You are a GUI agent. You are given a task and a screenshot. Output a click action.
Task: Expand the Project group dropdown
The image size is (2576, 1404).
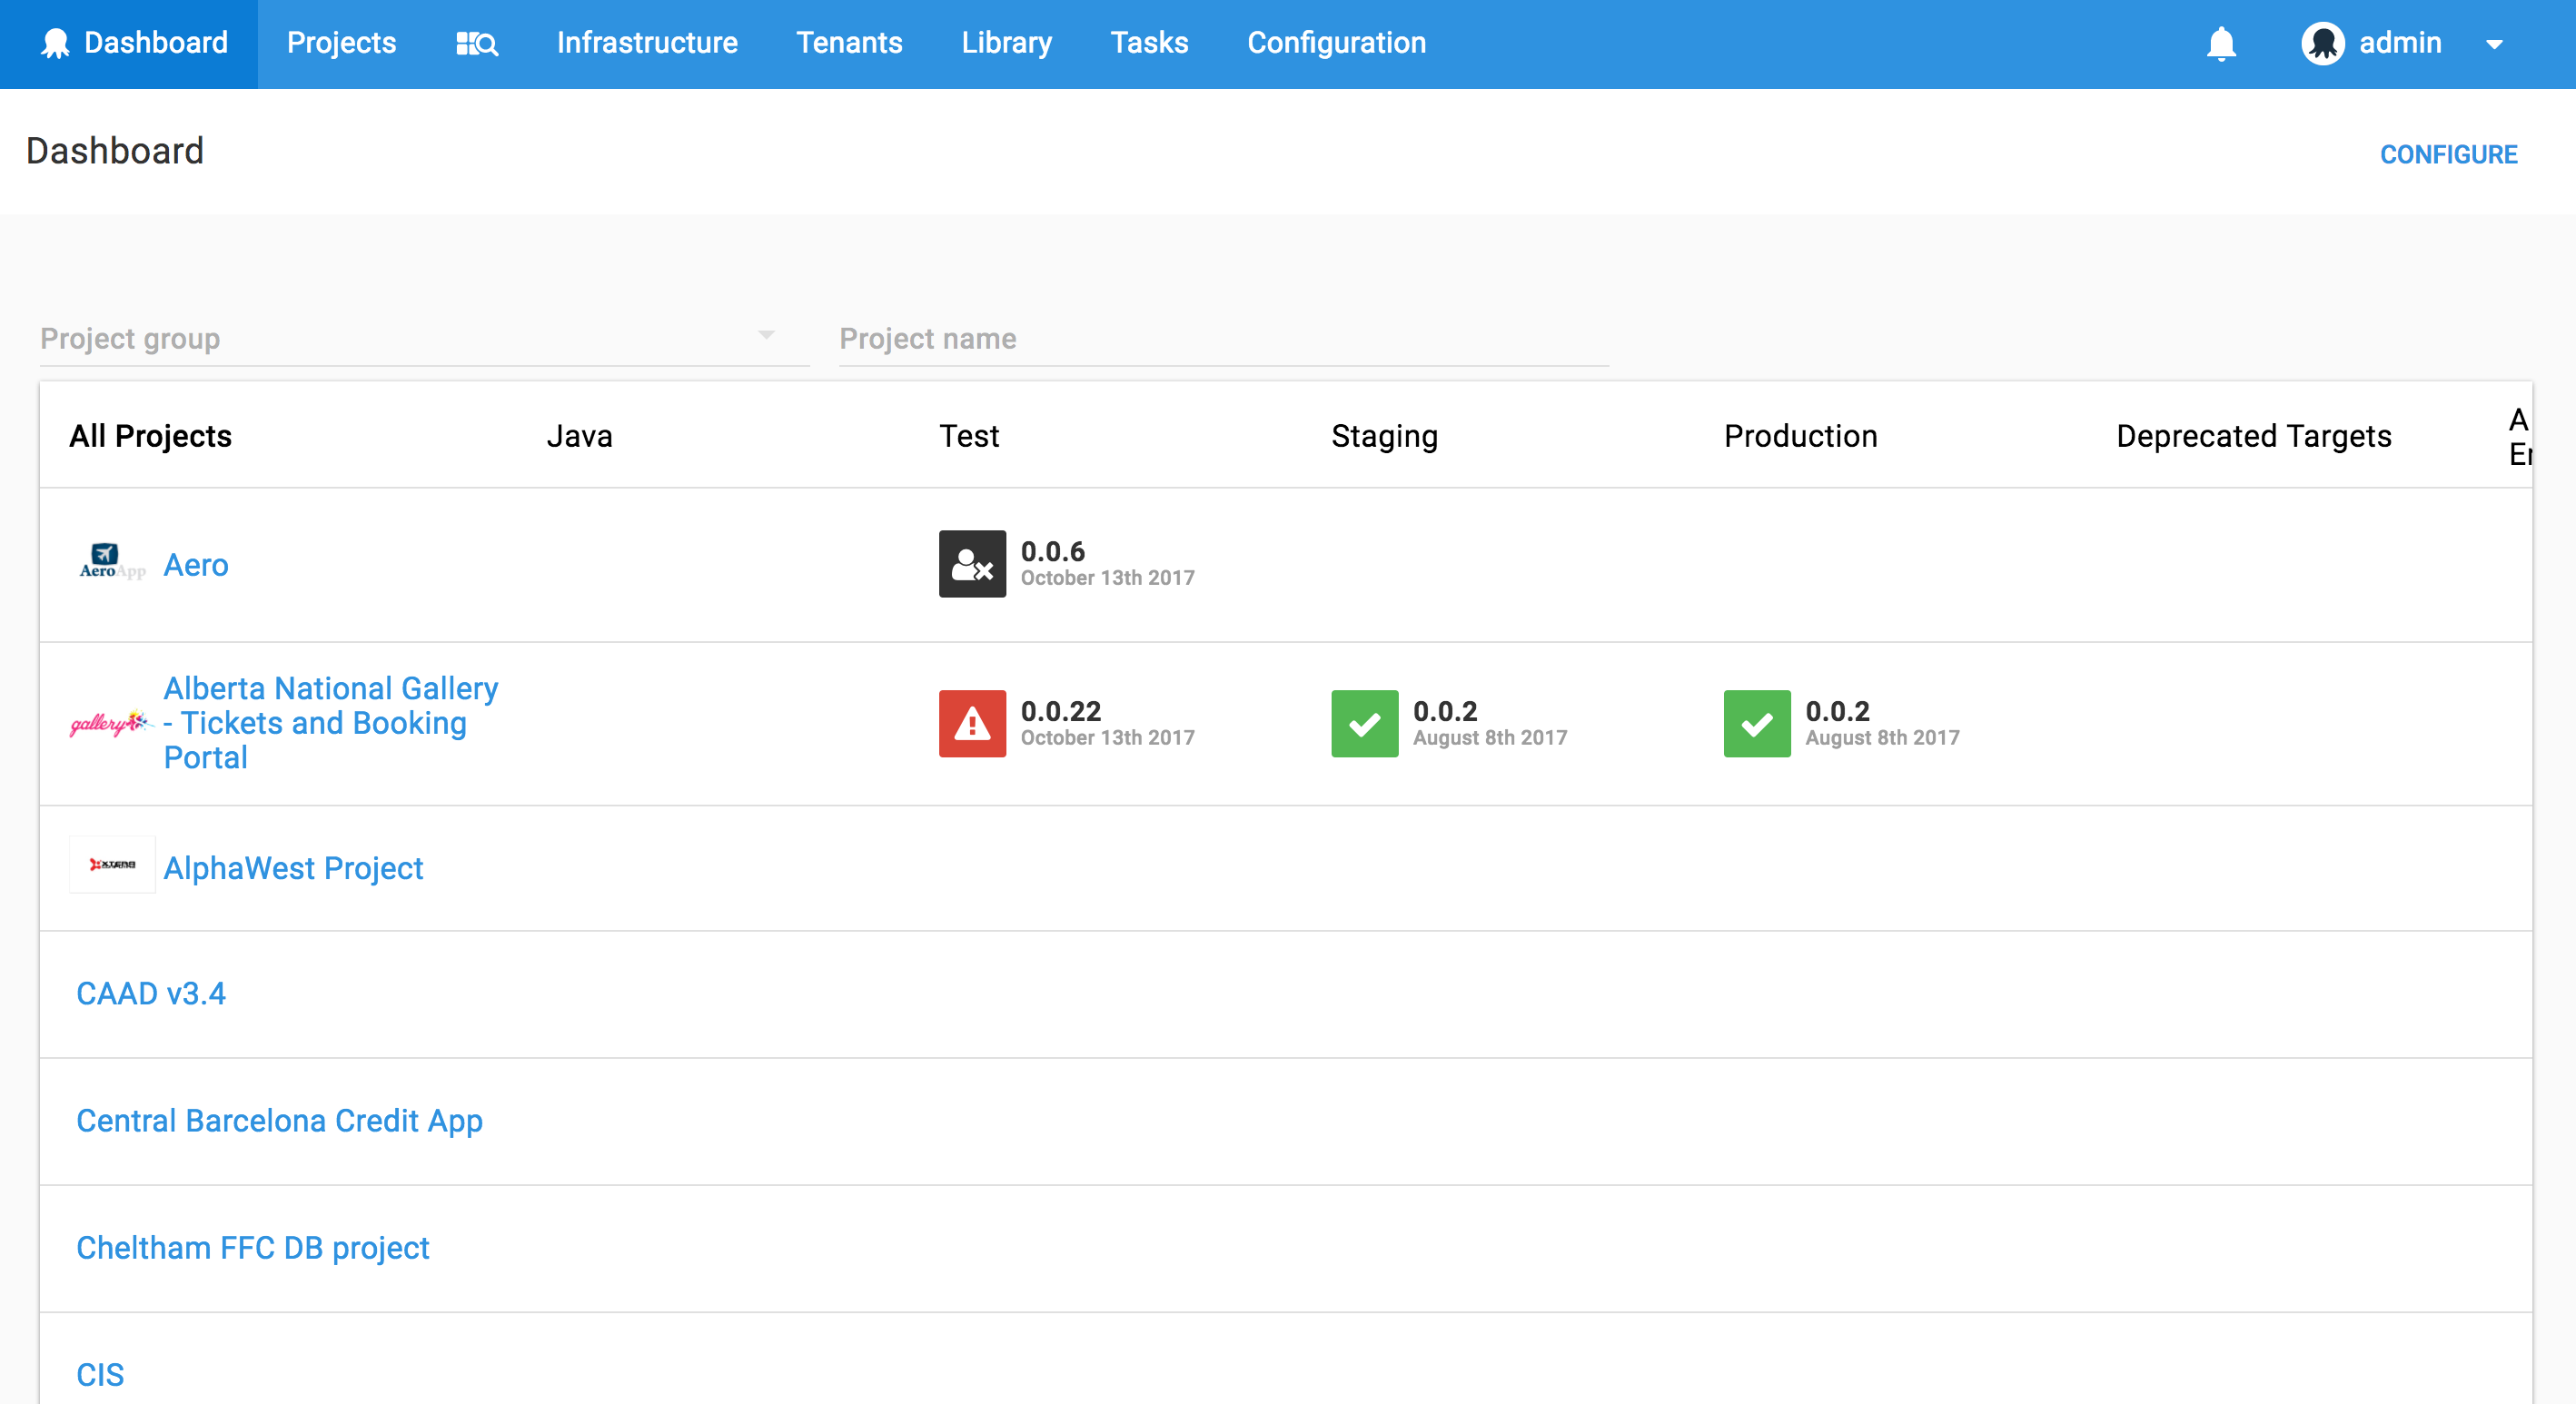coord(766,337)
